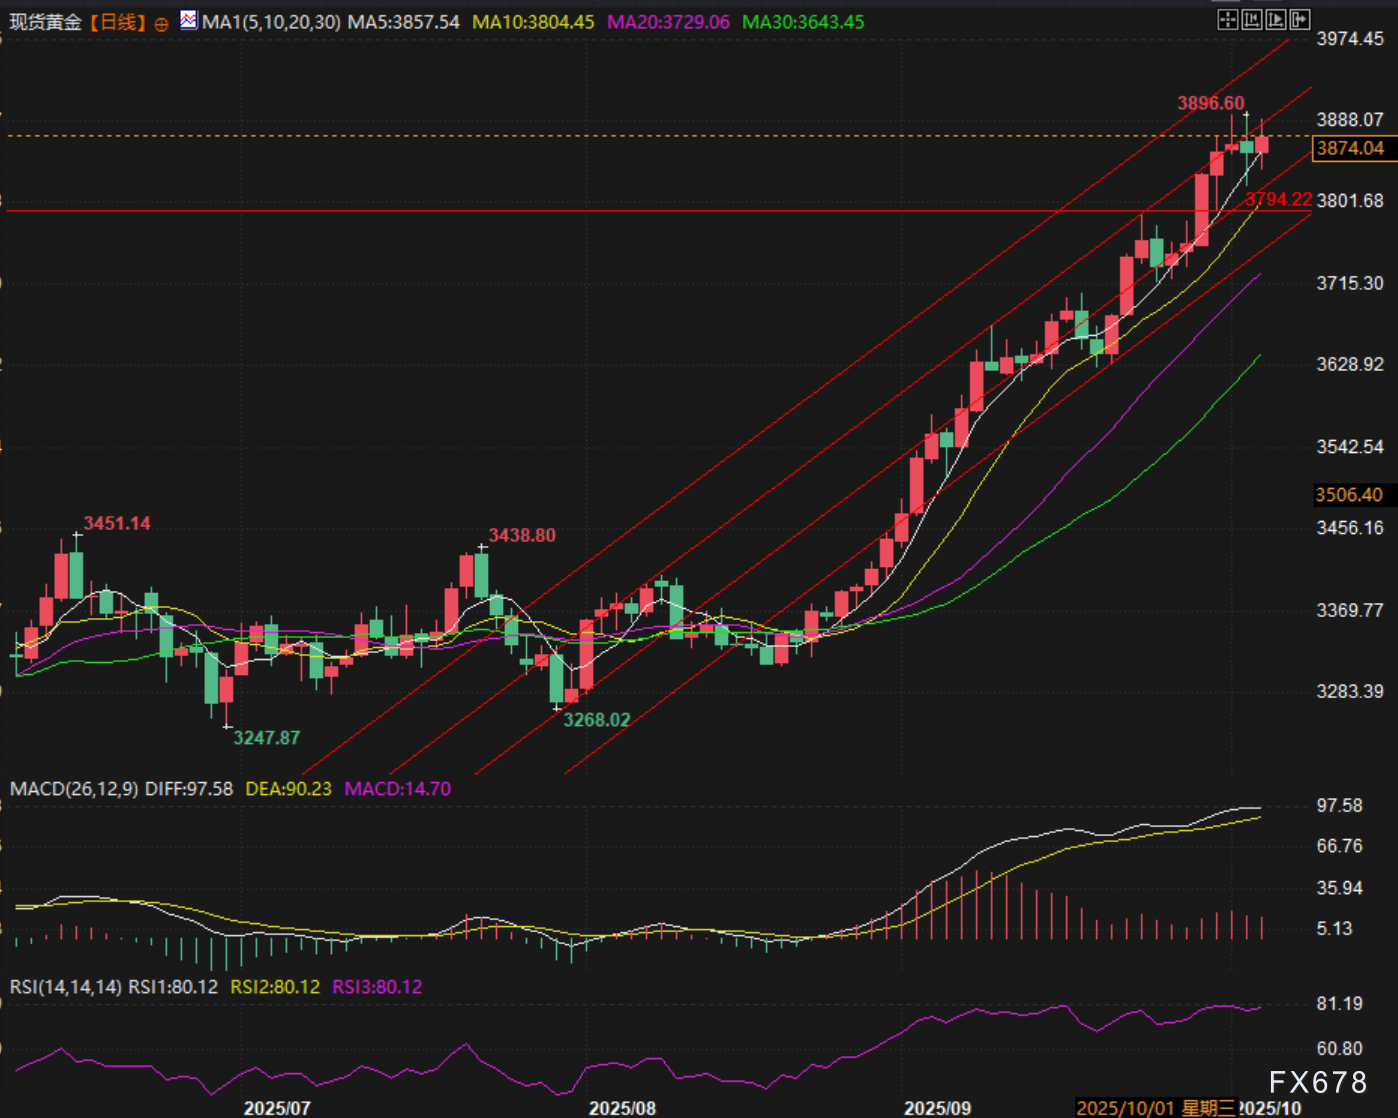Viewport: 1398px width, 1118px height.
Task: Click the crosshair cursor icon at top right
Action: click(x=1227, y=19)
